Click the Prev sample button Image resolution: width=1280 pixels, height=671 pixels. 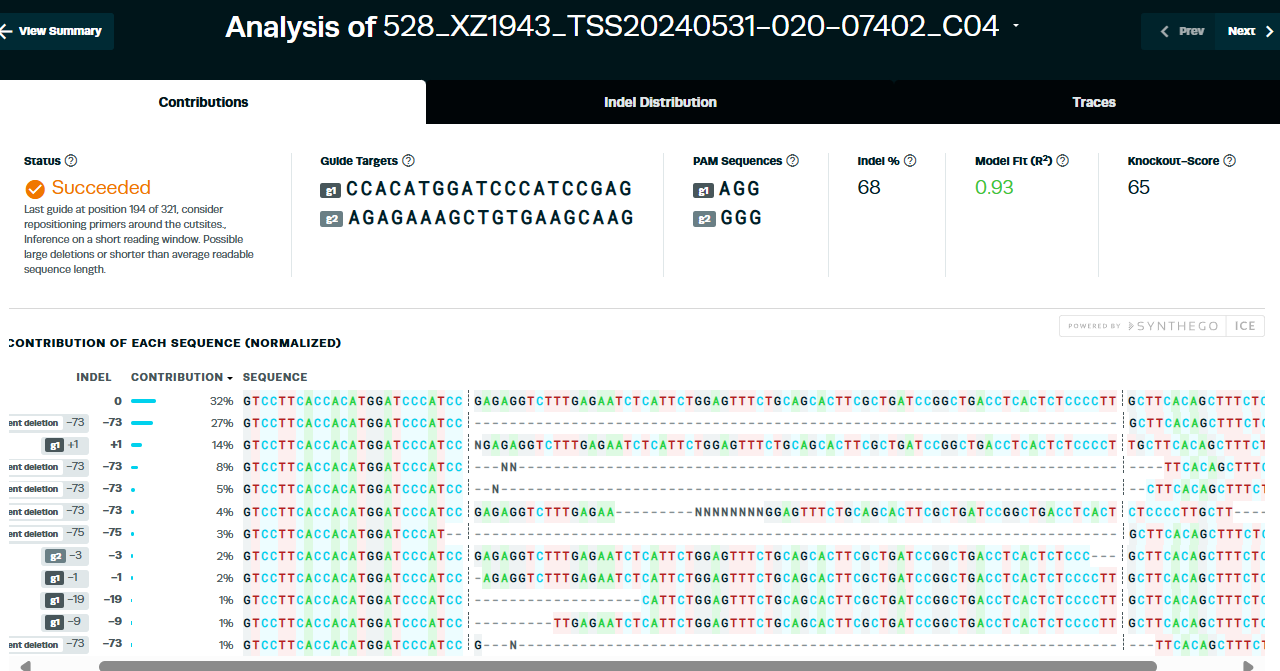pos(1180,31)
